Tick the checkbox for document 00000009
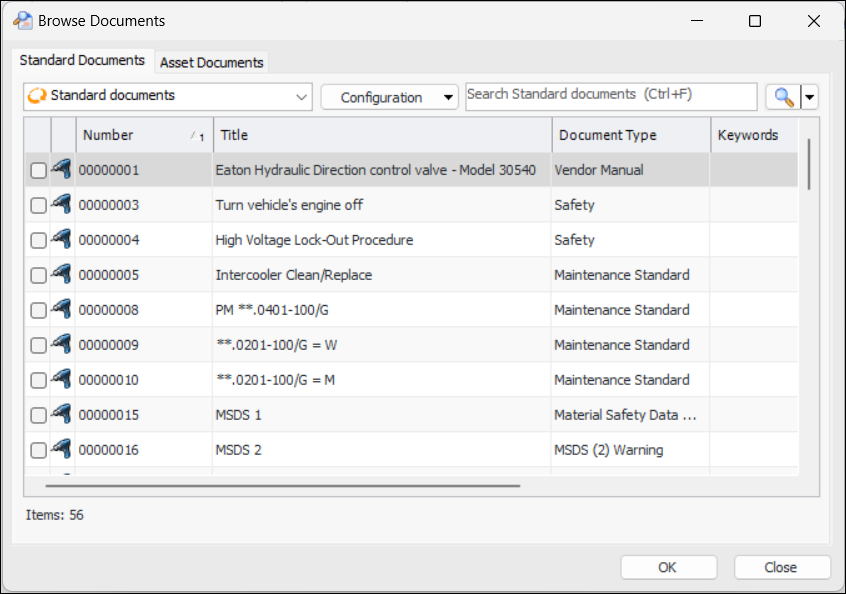846x594 pixels. 38,346
